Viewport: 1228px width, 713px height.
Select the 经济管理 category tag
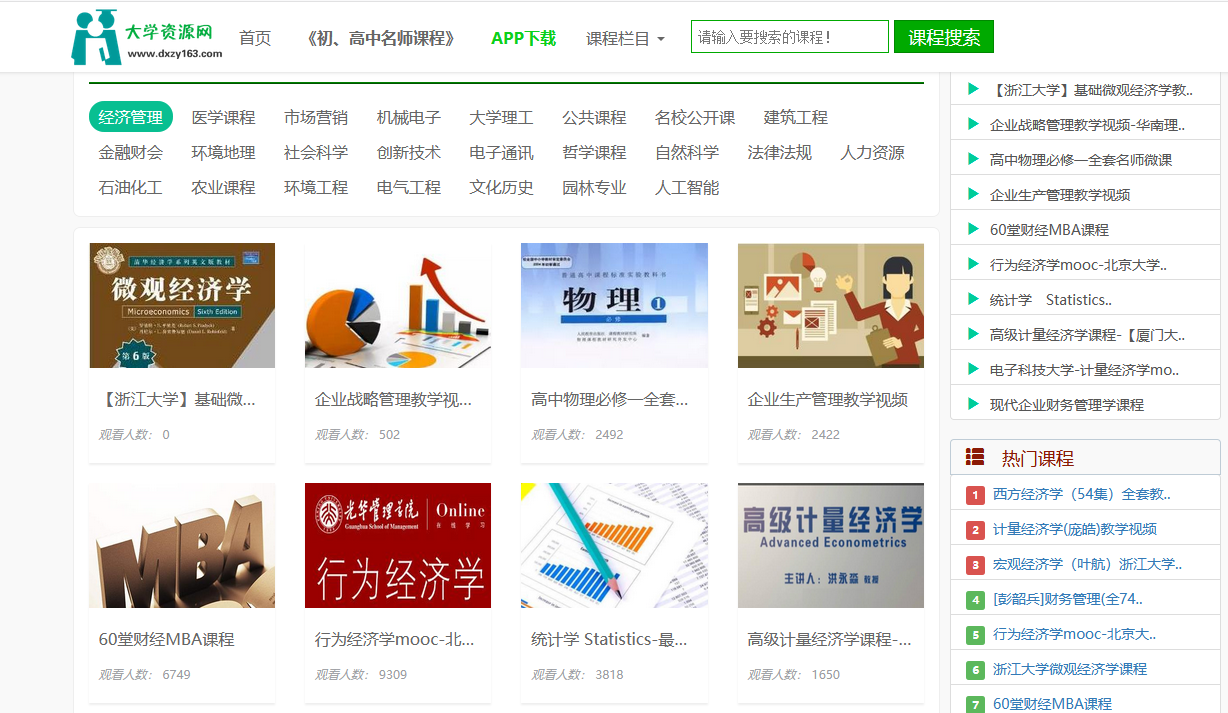coord(131,117)
